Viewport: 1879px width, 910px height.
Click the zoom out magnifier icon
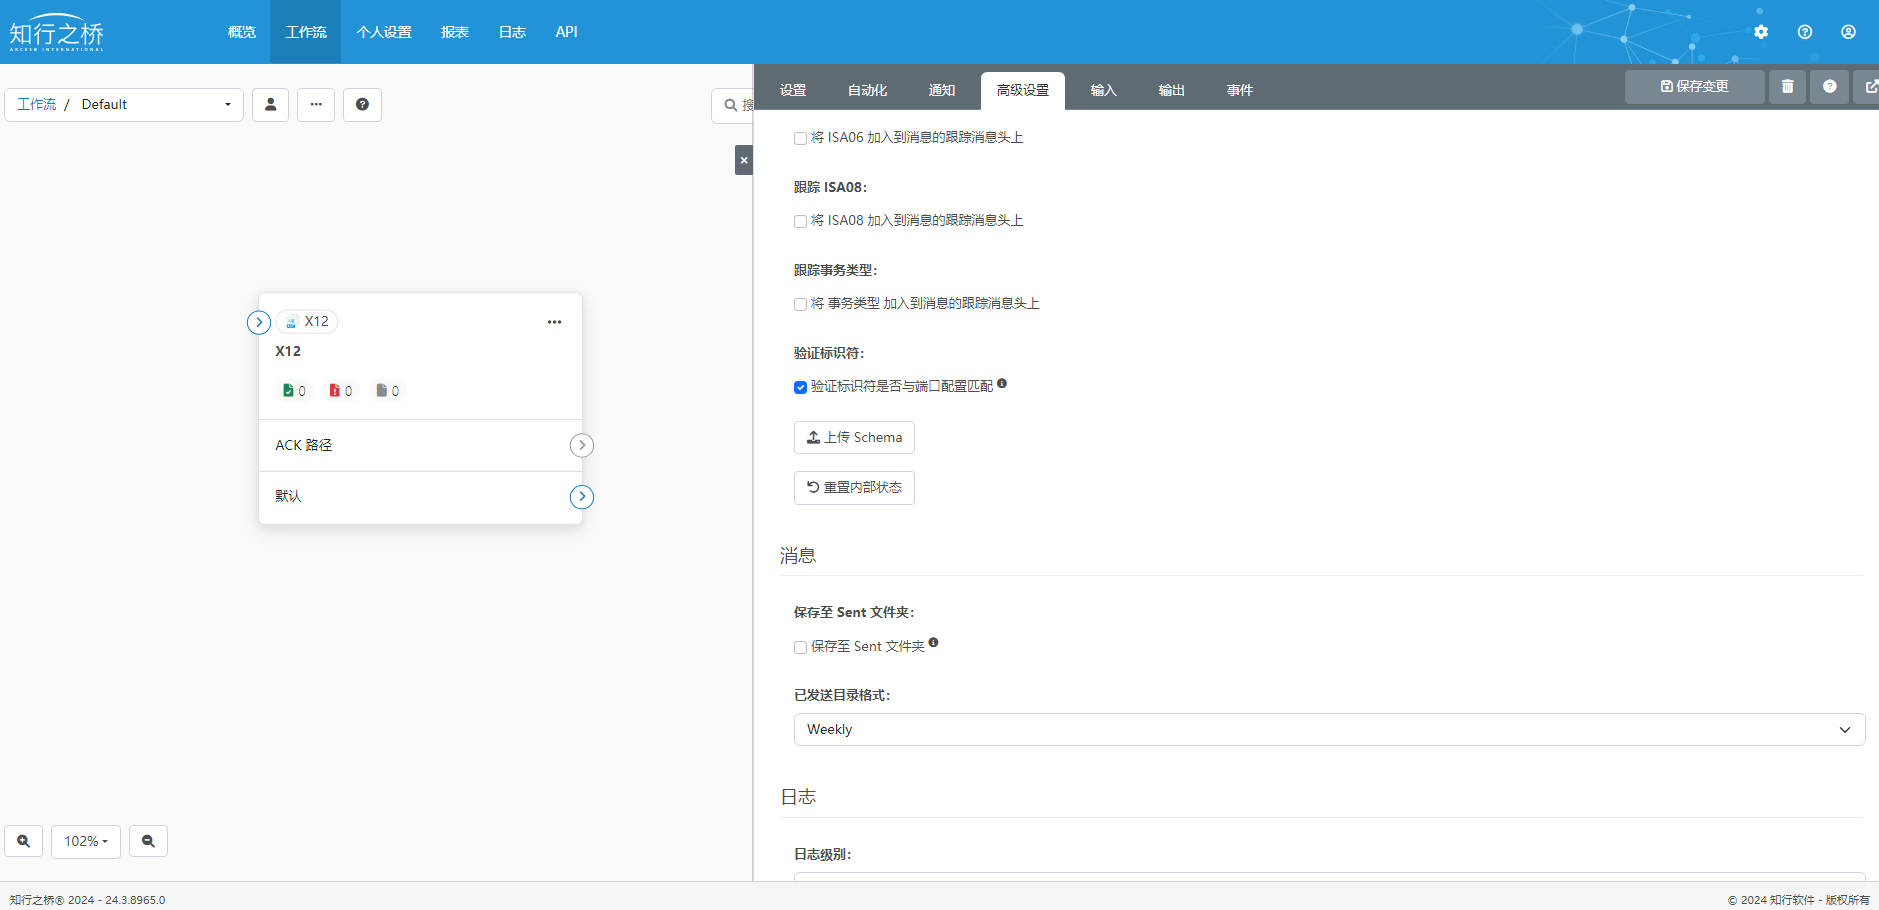pyautogui.click(x=148, y=842)
